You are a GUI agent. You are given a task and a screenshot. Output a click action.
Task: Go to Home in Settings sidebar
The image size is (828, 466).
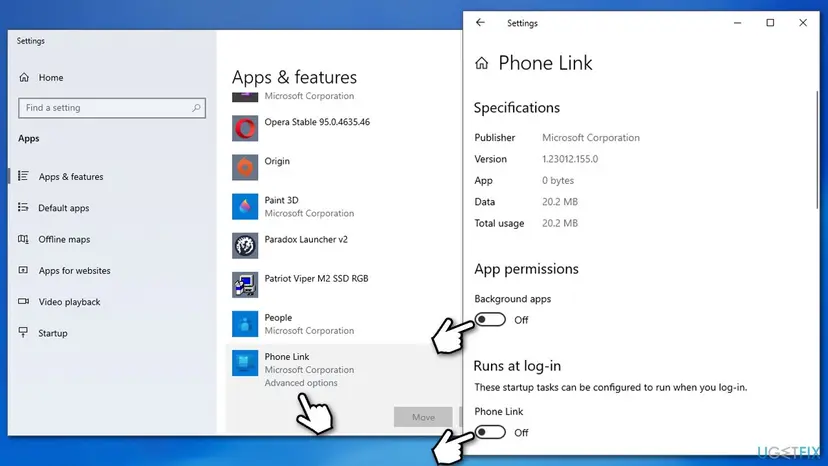tap(51, 78)
